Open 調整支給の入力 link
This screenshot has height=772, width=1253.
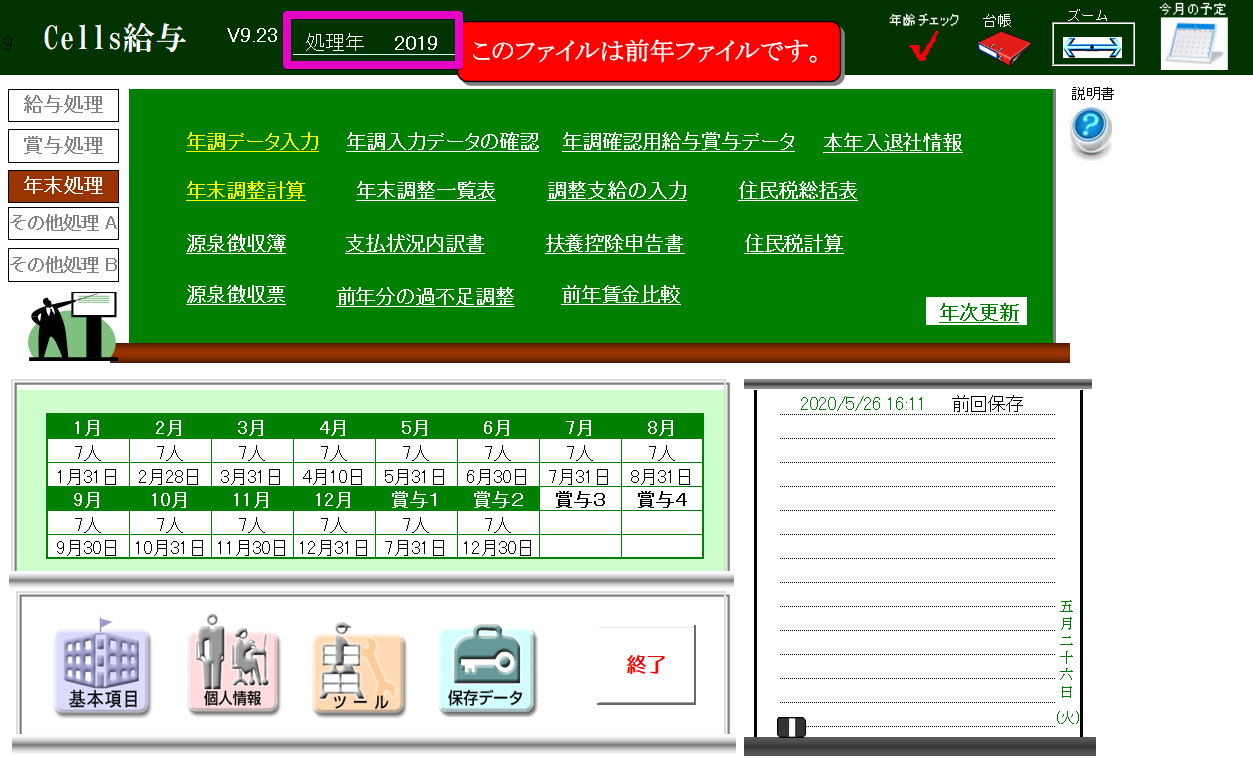point(618,191)
